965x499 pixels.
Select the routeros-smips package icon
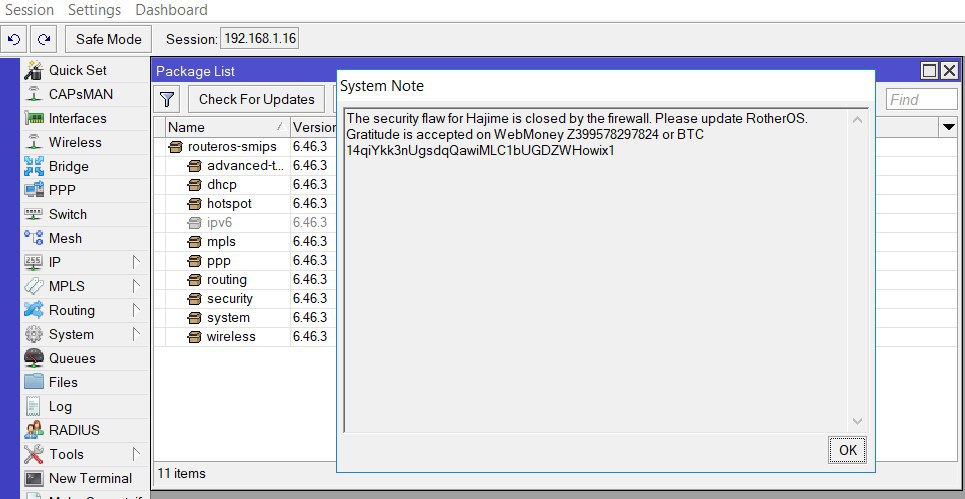pyautogui.click(x=175, y=147)
